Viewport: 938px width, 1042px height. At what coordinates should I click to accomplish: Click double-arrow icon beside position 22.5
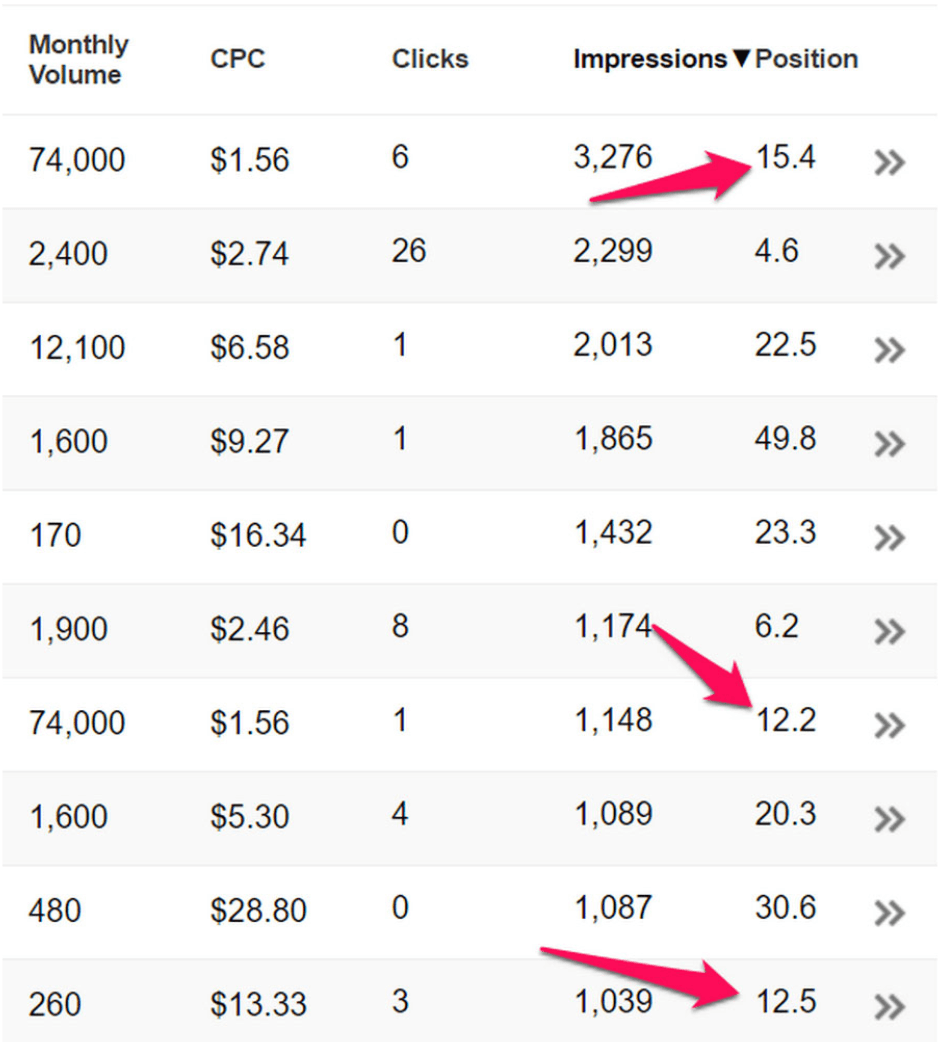pyautogui.click(x=890, y=350)
